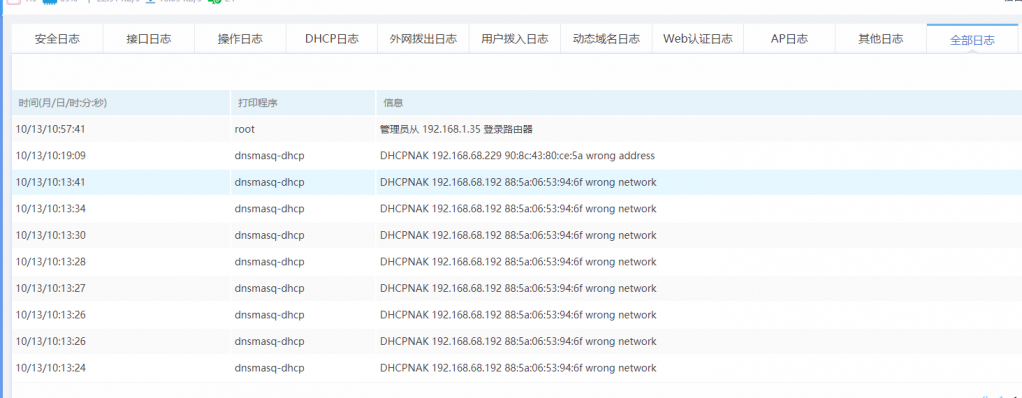The width and height of the screenshot is (1022, 398).
Task: Open the AP日志 tab
Action: 789,39
